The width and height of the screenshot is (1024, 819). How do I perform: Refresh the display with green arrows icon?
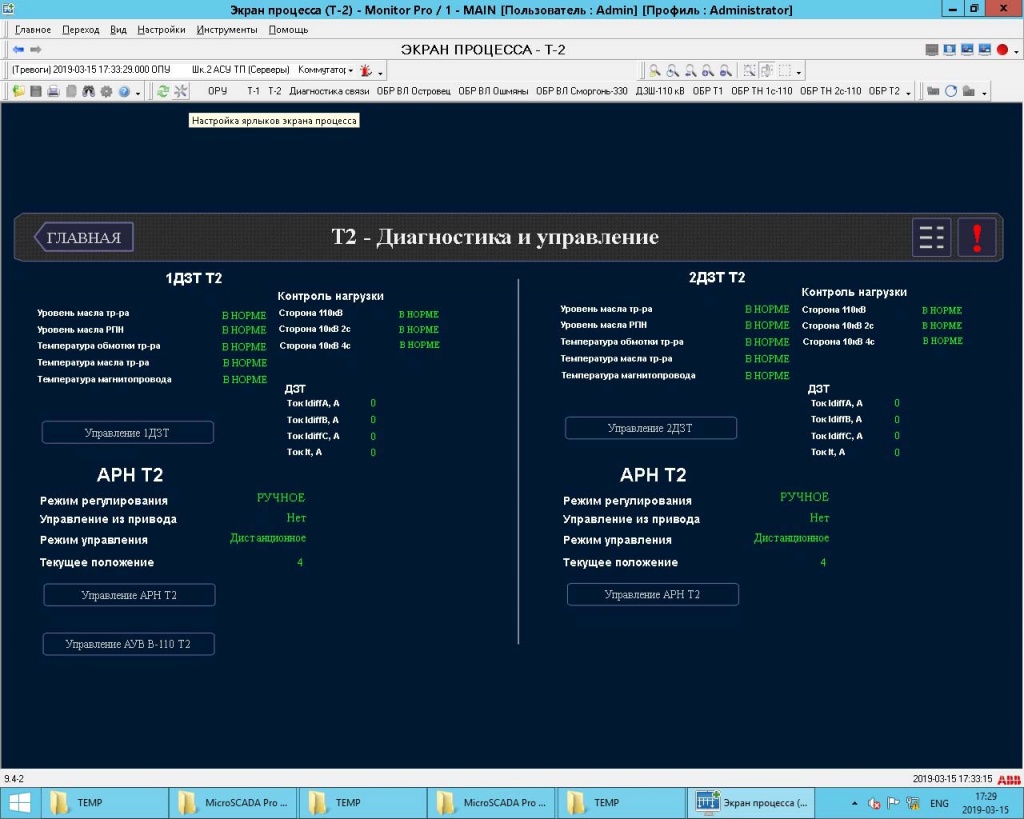[x=164, y=90]
